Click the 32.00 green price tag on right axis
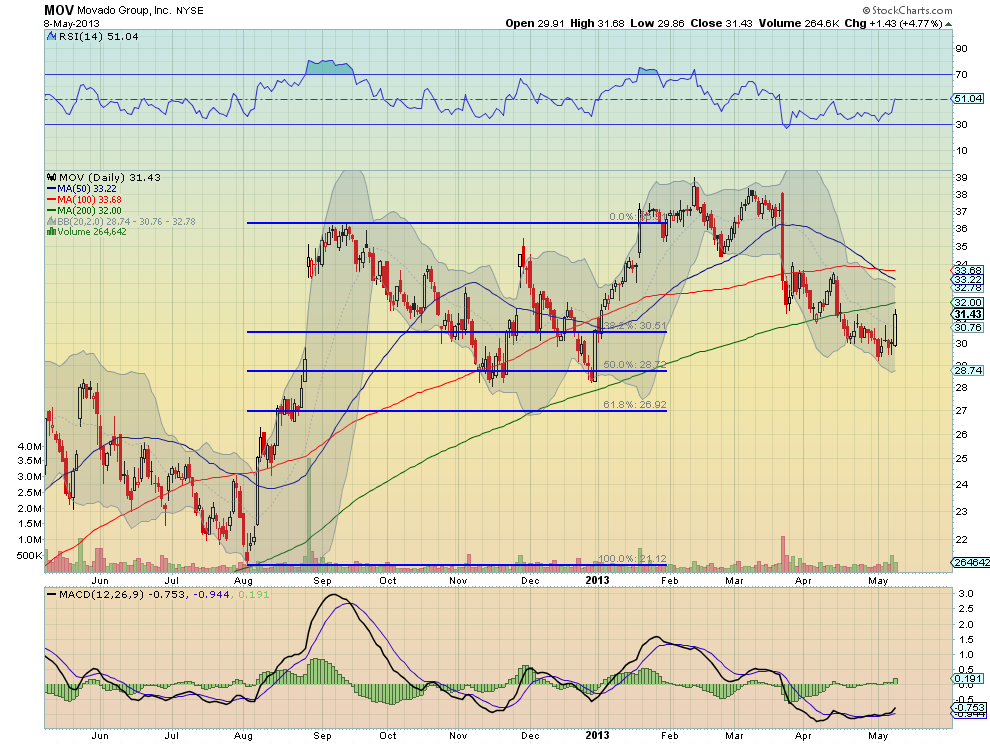This screenshot has width=990, height=744. 967,303
